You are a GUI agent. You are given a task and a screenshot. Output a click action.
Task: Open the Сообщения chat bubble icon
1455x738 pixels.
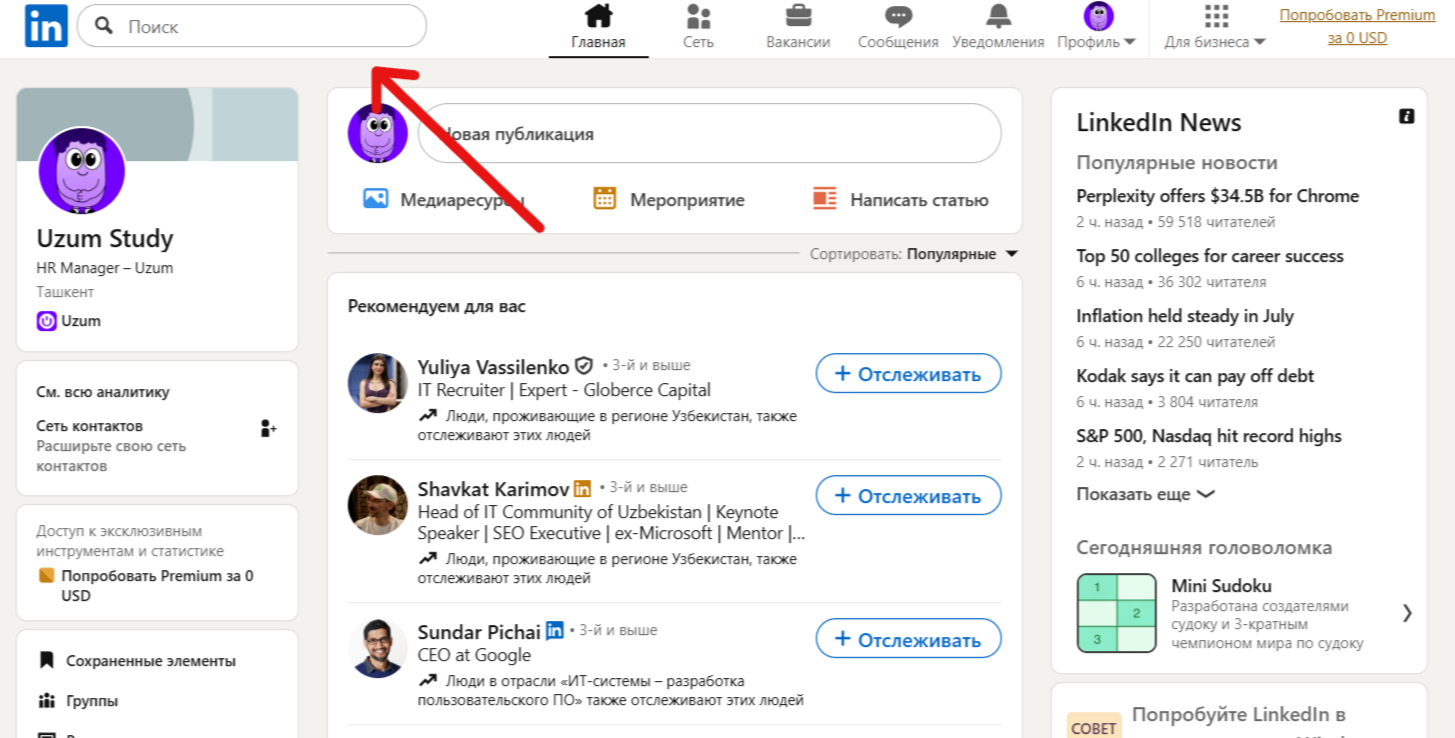(x=898, y=16)
